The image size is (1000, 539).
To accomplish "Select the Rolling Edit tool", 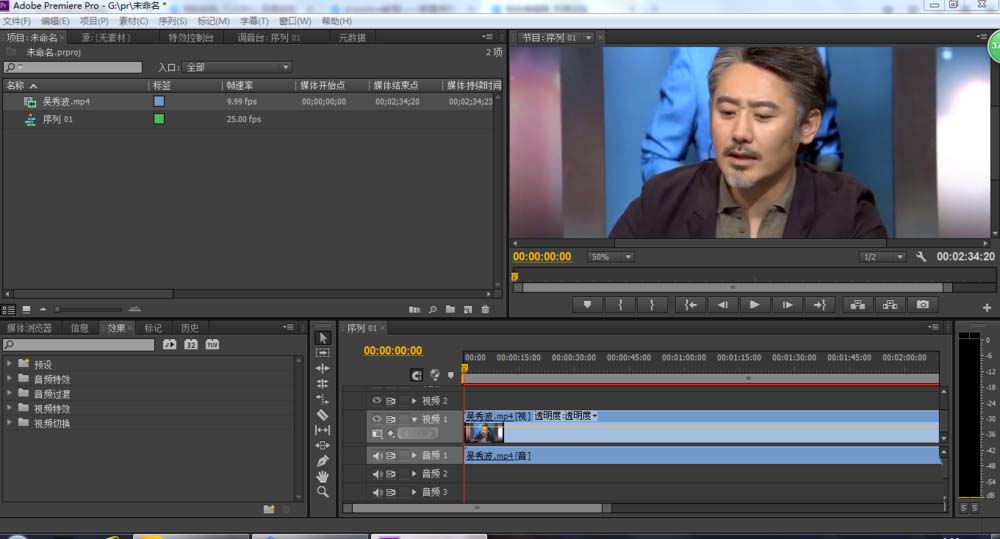I will pyautogui.click(x=323, y=384).
